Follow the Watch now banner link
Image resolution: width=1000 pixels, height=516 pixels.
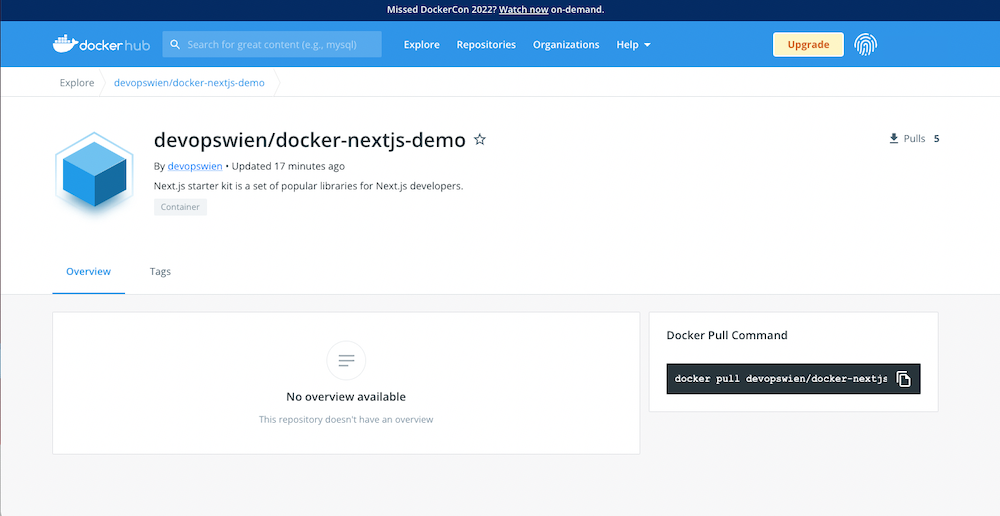click(524, 10)
